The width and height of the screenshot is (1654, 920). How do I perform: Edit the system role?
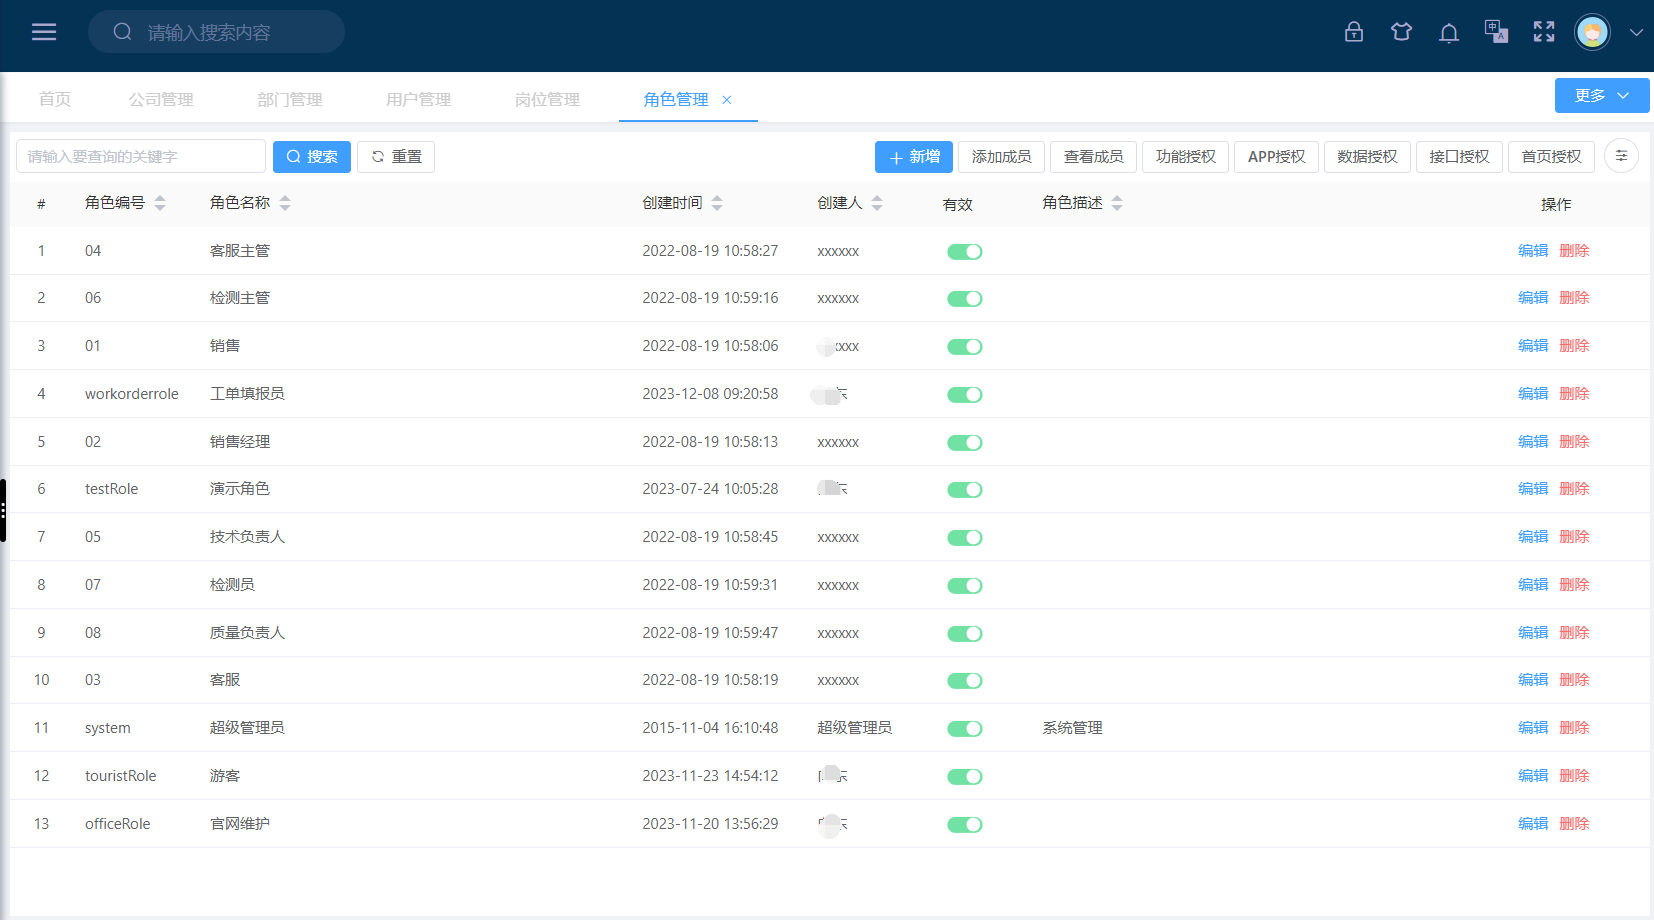pos(1533,728)
